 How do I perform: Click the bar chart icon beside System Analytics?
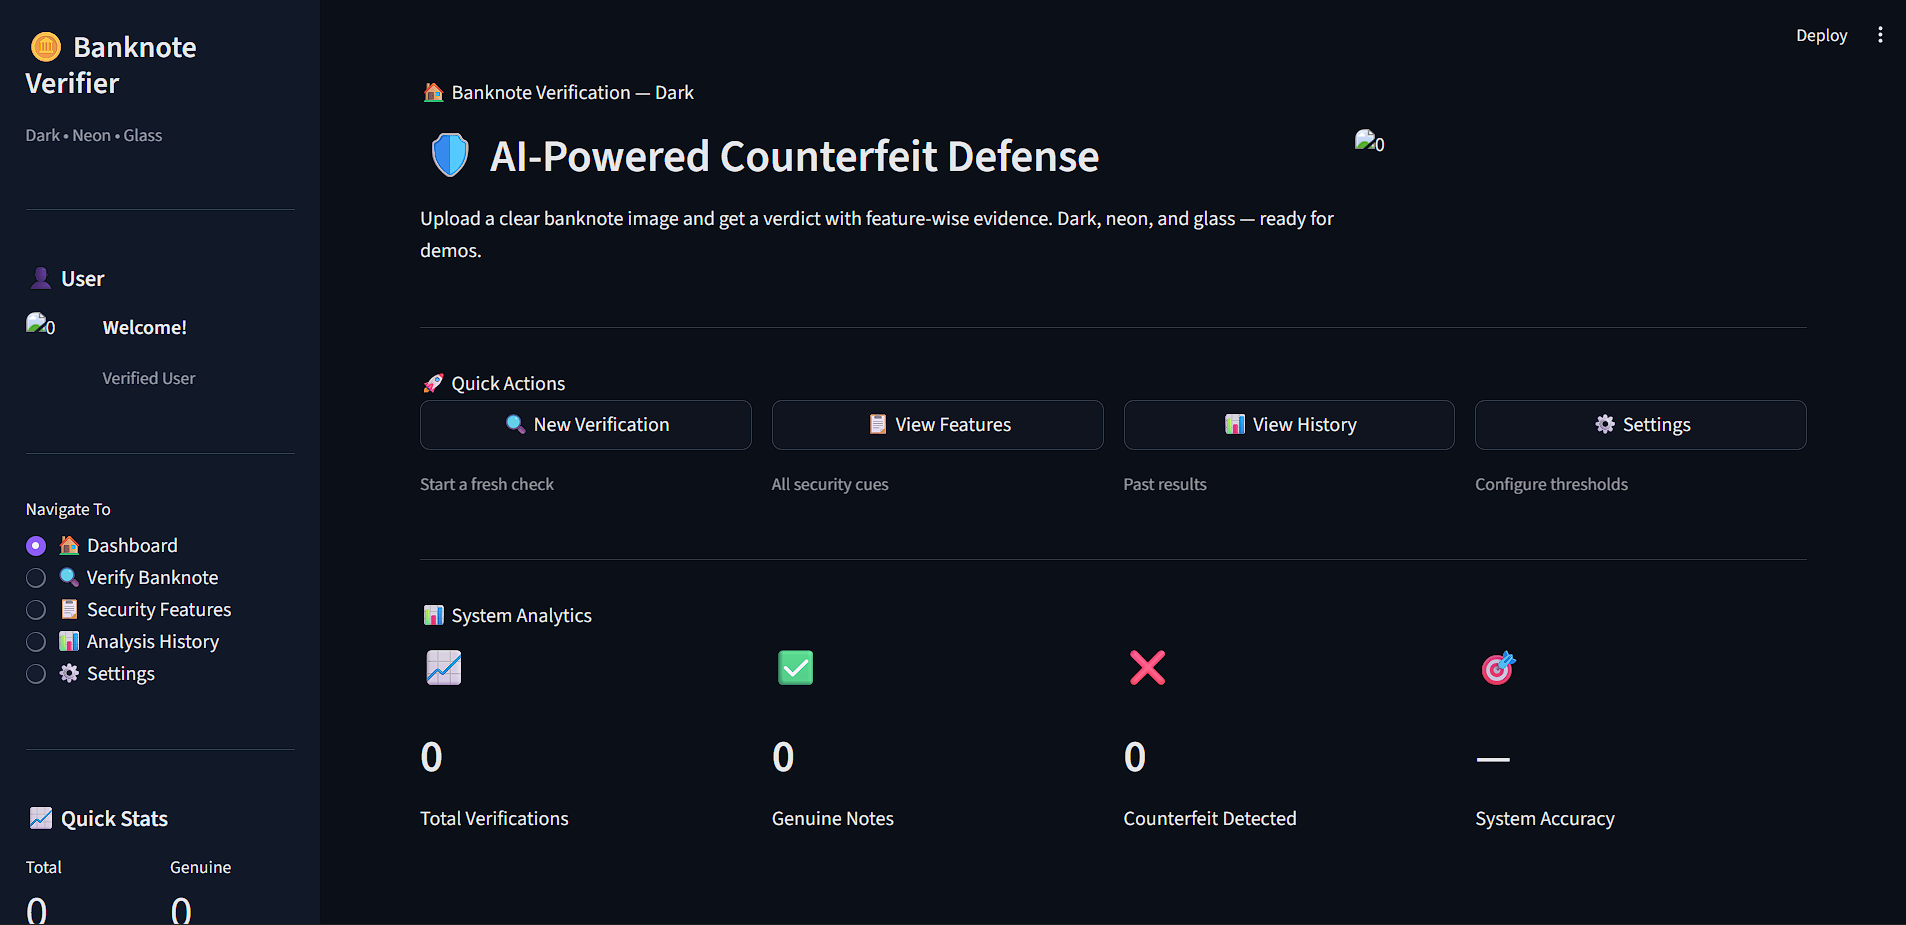[x=433, y=615]
